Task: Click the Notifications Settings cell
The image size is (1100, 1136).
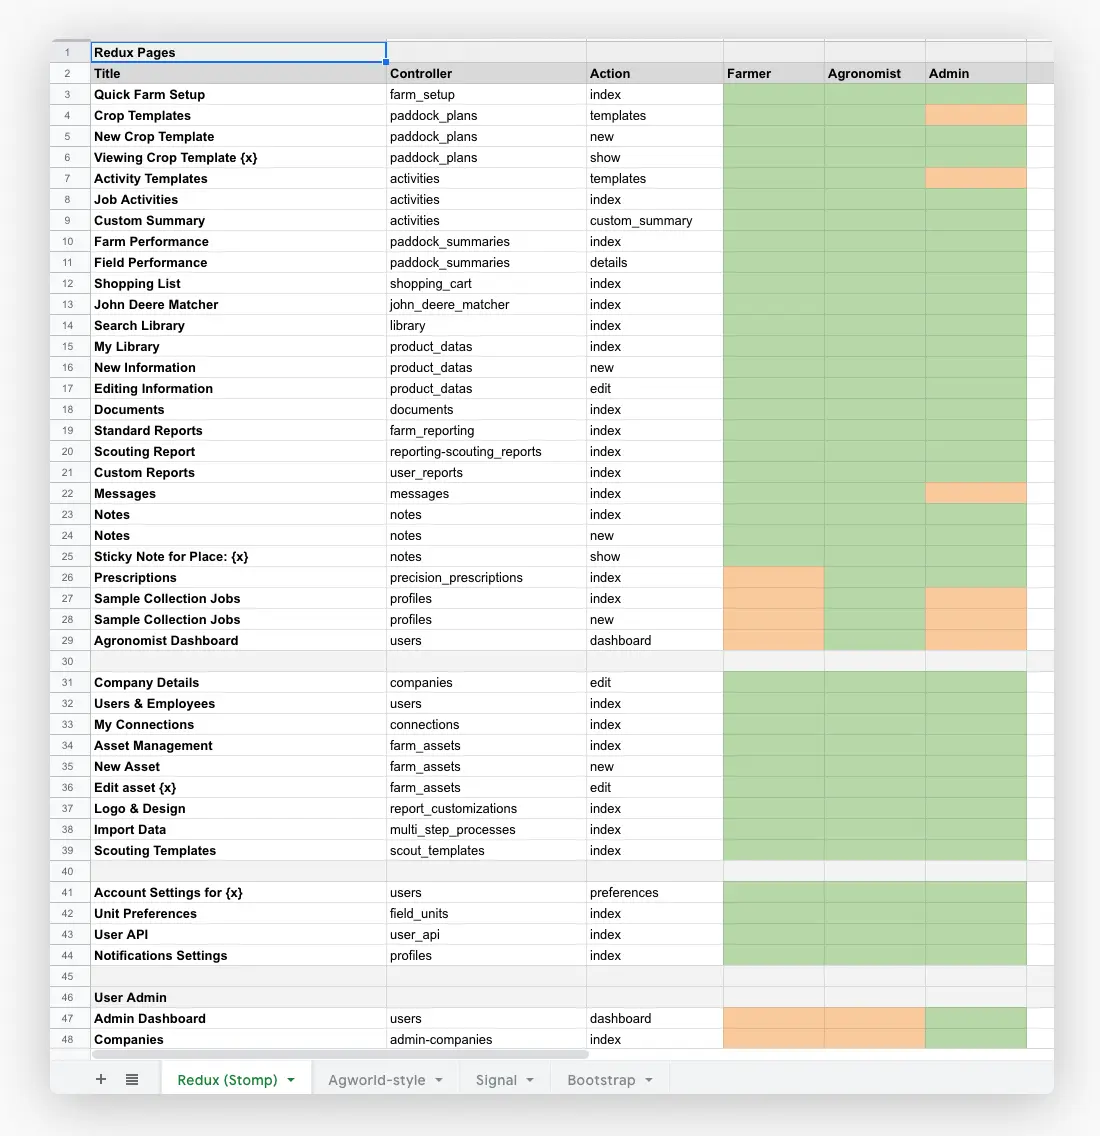Action: pyautogui.click(x=239, y=956)
